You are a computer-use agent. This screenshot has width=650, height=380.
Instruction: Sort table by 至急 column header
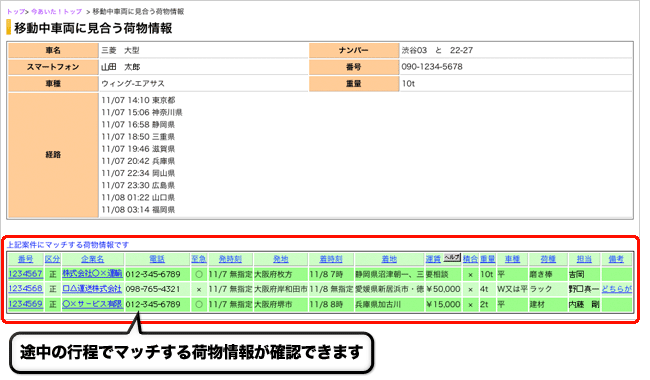pyautogui.click(x=199, y=259)
